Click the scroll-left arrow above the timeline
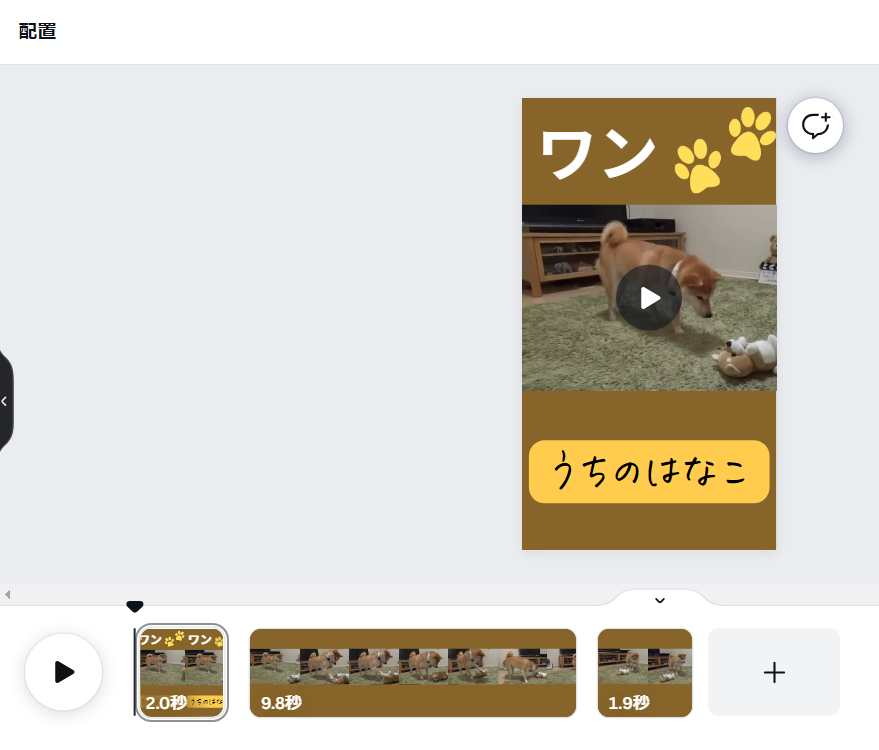The width and height of the screenshot is (879, 750). point(7,594)
